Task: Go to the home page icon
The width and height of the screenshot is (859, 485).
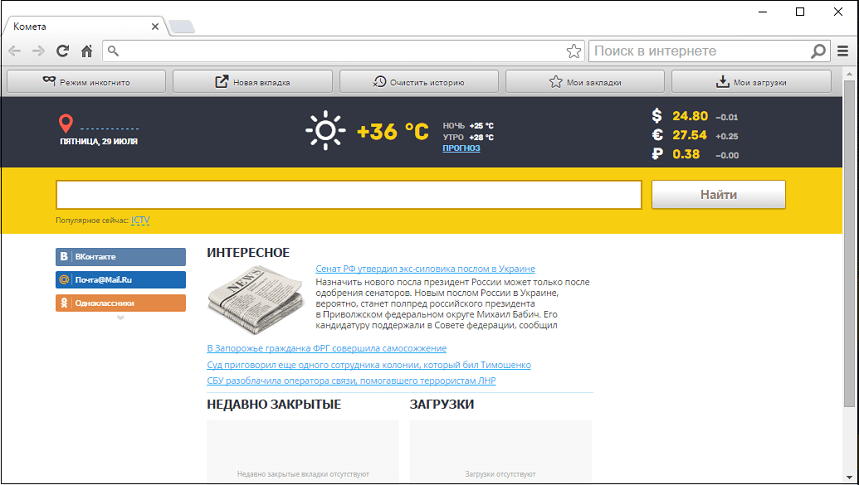Action: pyautogui.click(x=87, y=51)
